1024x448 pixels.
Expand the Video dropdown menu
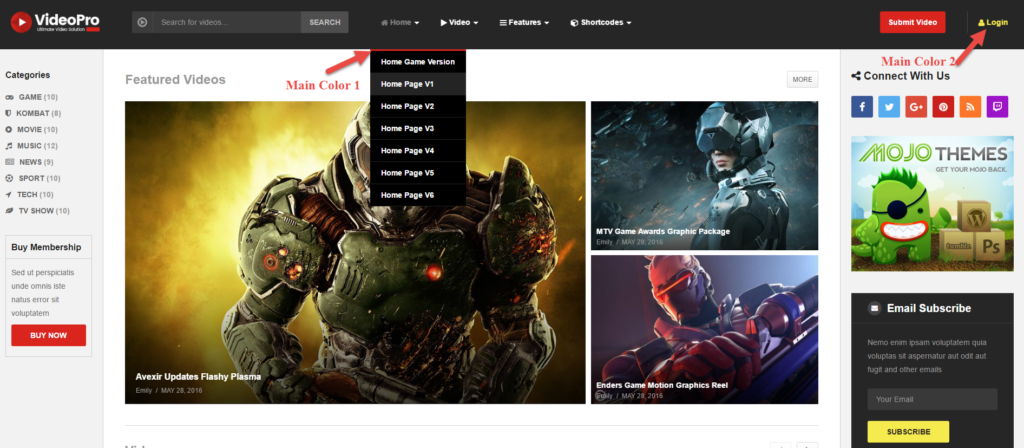pos(459,22)
